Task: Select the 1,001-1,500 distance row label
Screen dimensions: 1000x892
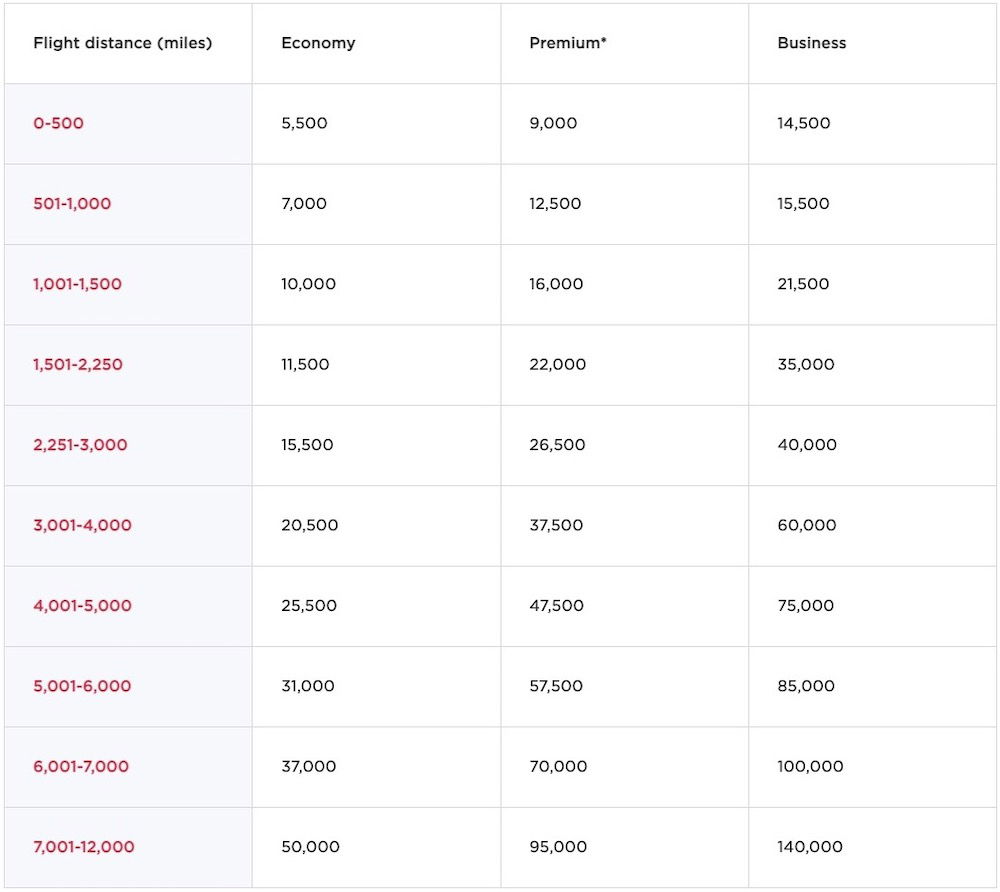Action: (78, 284)
